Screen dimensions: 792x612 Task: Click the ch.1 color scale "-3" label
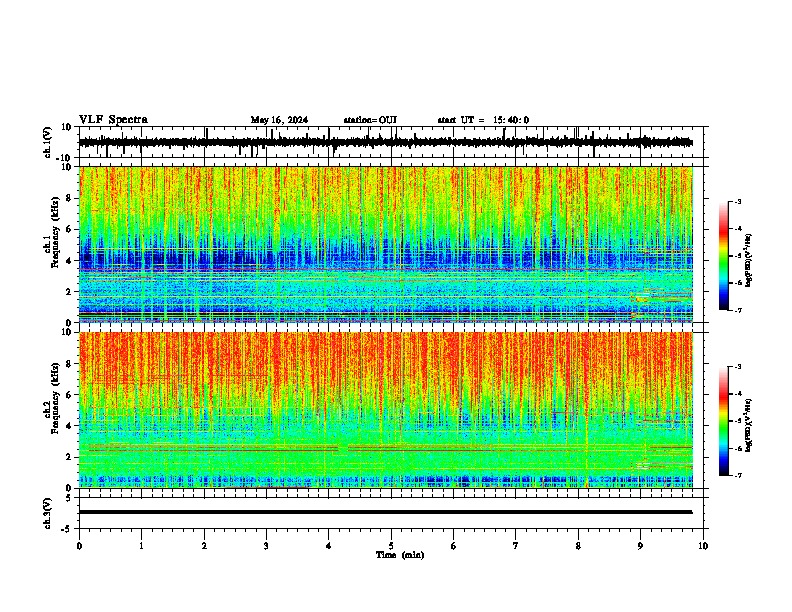(738, 201)
